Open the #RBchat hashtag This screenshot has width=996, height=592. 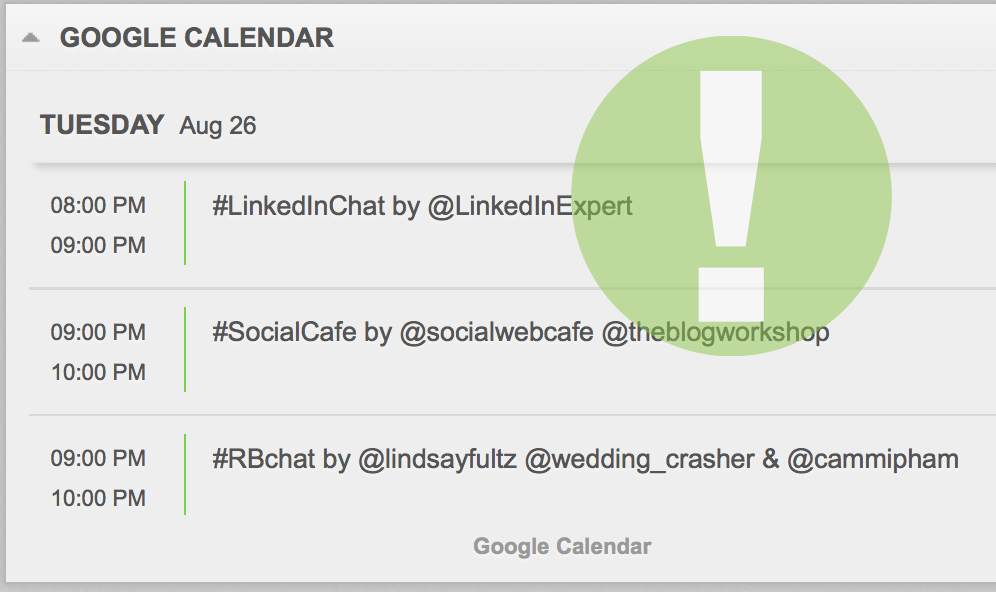point(264,459)
